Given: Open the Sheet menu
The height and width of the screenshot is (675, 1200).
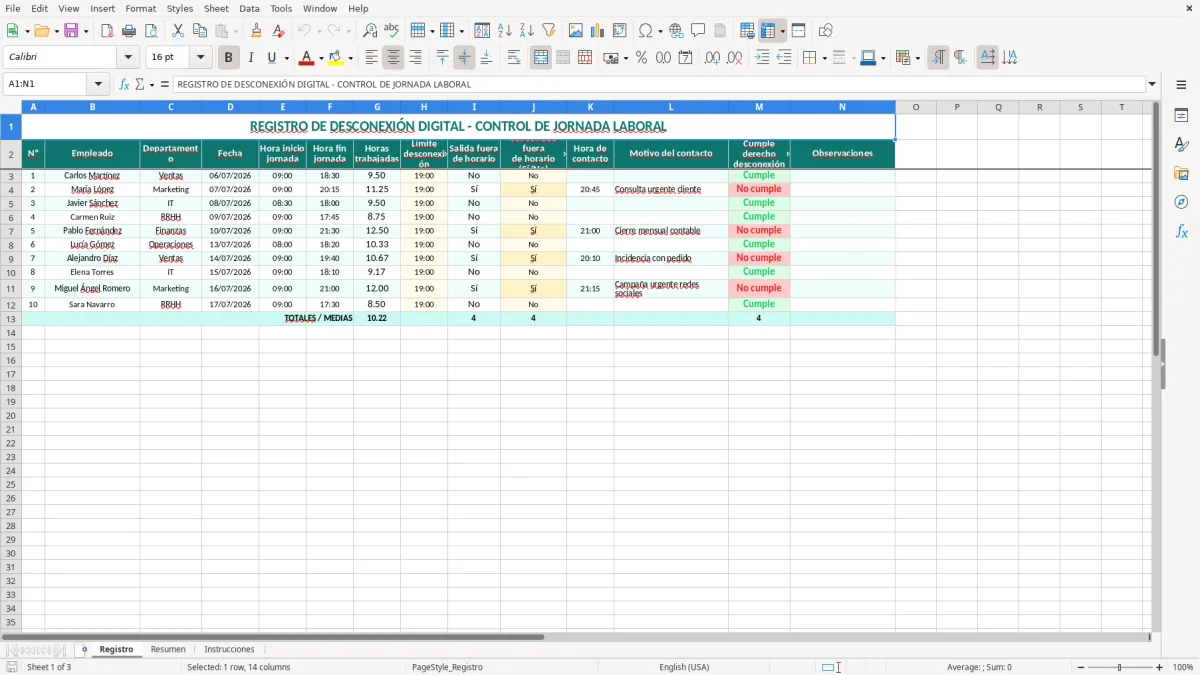Looking at the screenshot, I should [216, 8].
